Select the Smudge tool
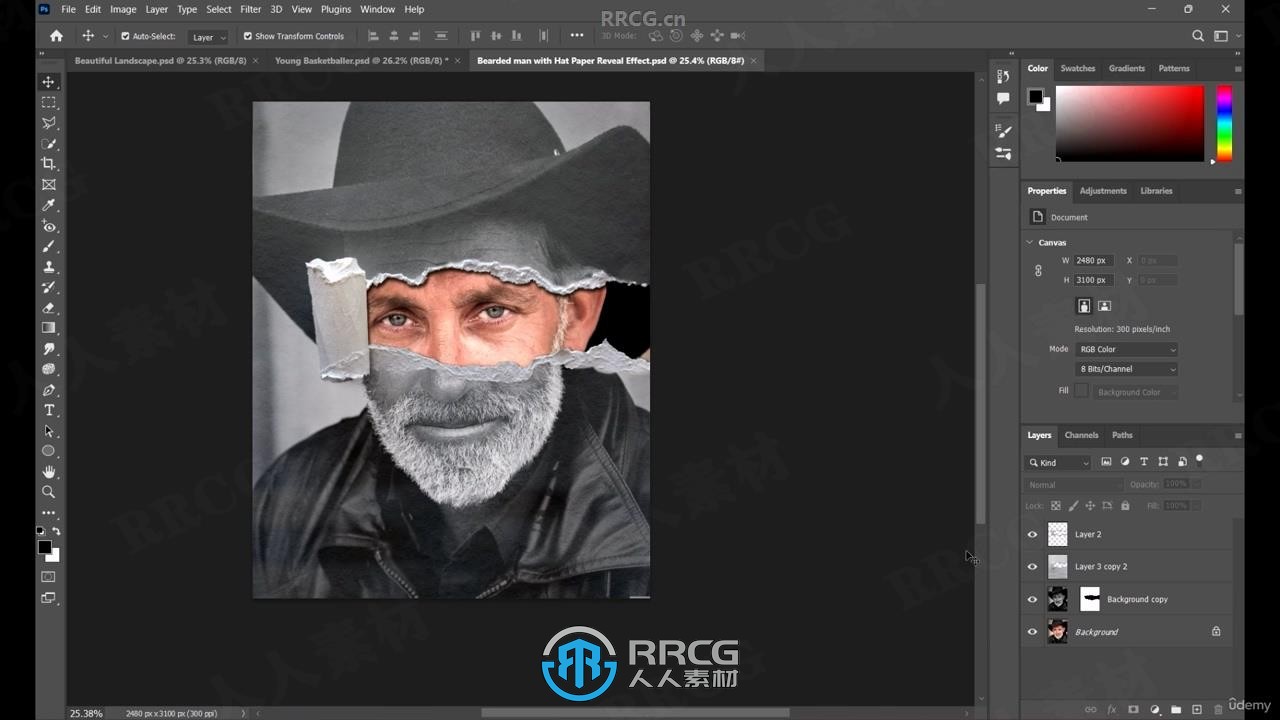This screenshot has width=1280, height=720. tap(48, 349)
